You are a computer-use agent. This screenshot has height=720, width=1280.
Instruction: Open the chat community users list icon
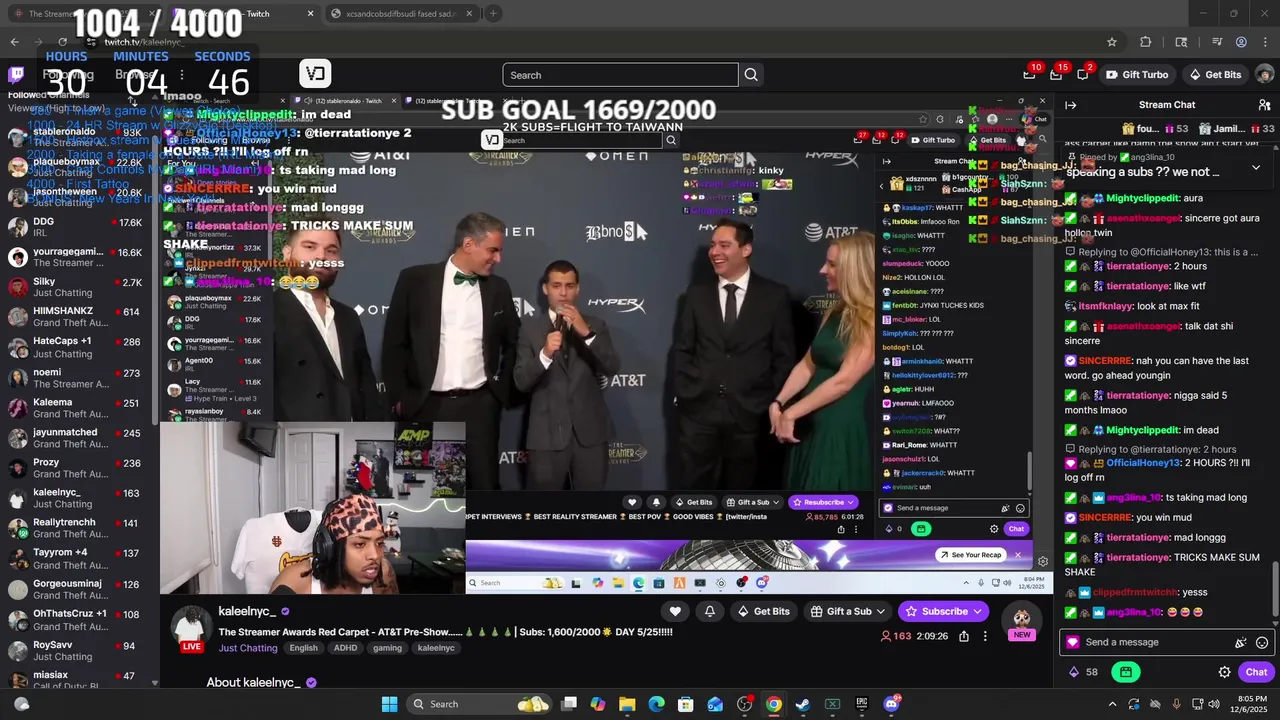[1264, 105]
